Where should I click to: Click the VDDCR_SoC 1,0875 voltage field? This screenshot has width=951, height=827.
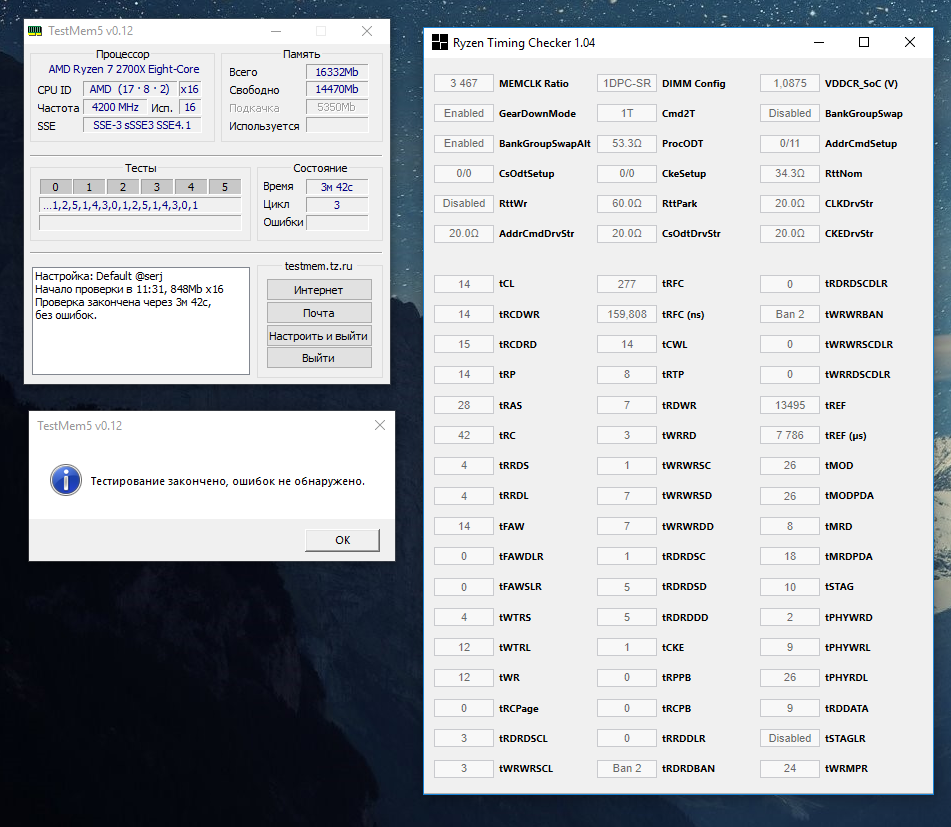pyautogui.click(x=790, y=83)
